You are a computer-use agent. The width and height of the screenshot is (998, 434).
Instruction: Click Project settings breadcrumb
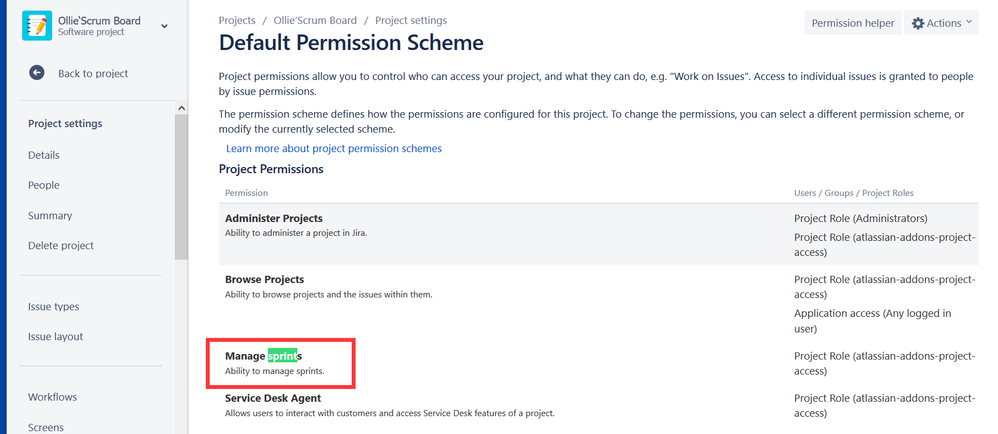point(411,20)
